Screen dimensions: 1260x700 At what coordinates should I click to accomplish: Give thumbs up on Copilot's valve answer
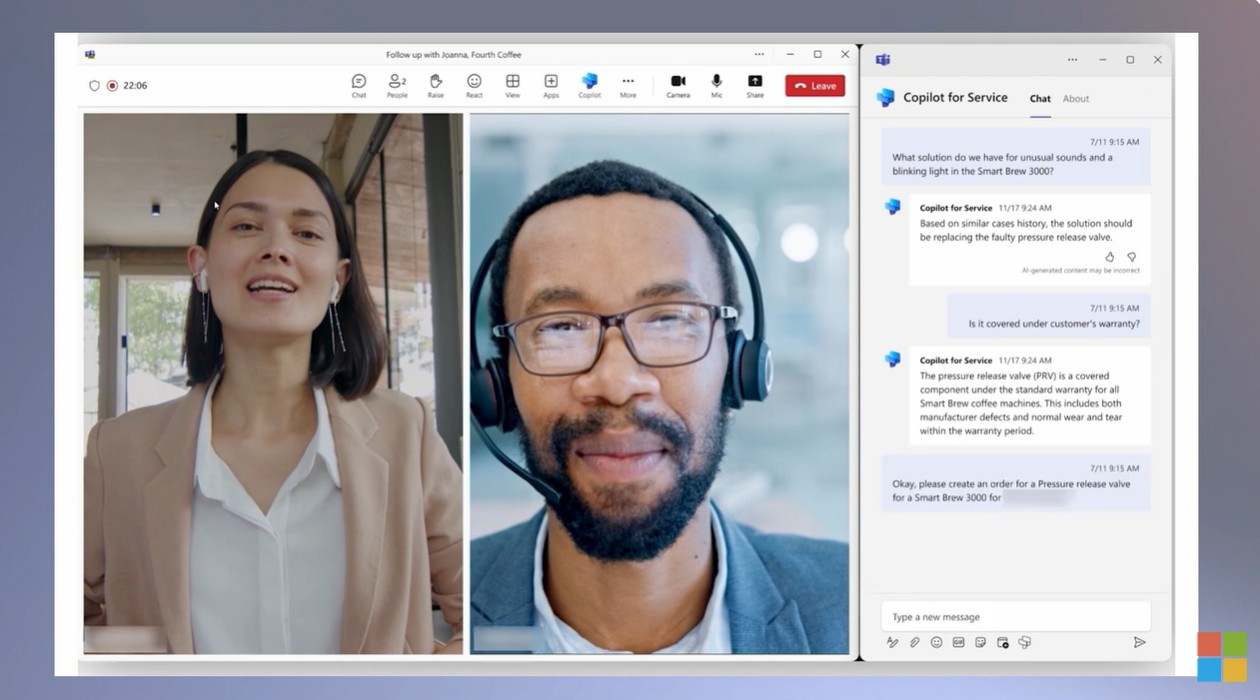pyautogui.click(x=1109, y=257)
